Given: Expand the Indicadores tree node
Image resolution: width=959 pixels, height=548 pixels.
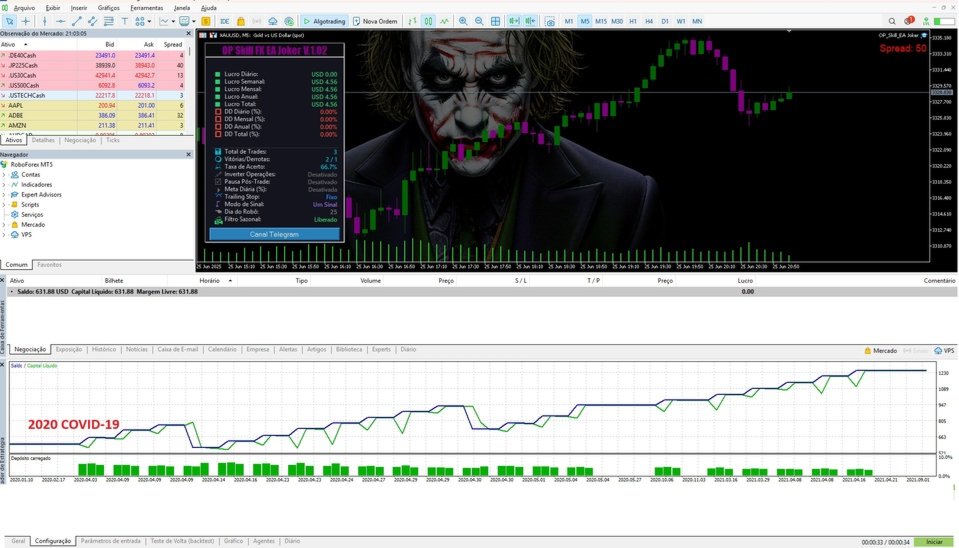Looking at the screenshot, I should click(x=4, y=185).
